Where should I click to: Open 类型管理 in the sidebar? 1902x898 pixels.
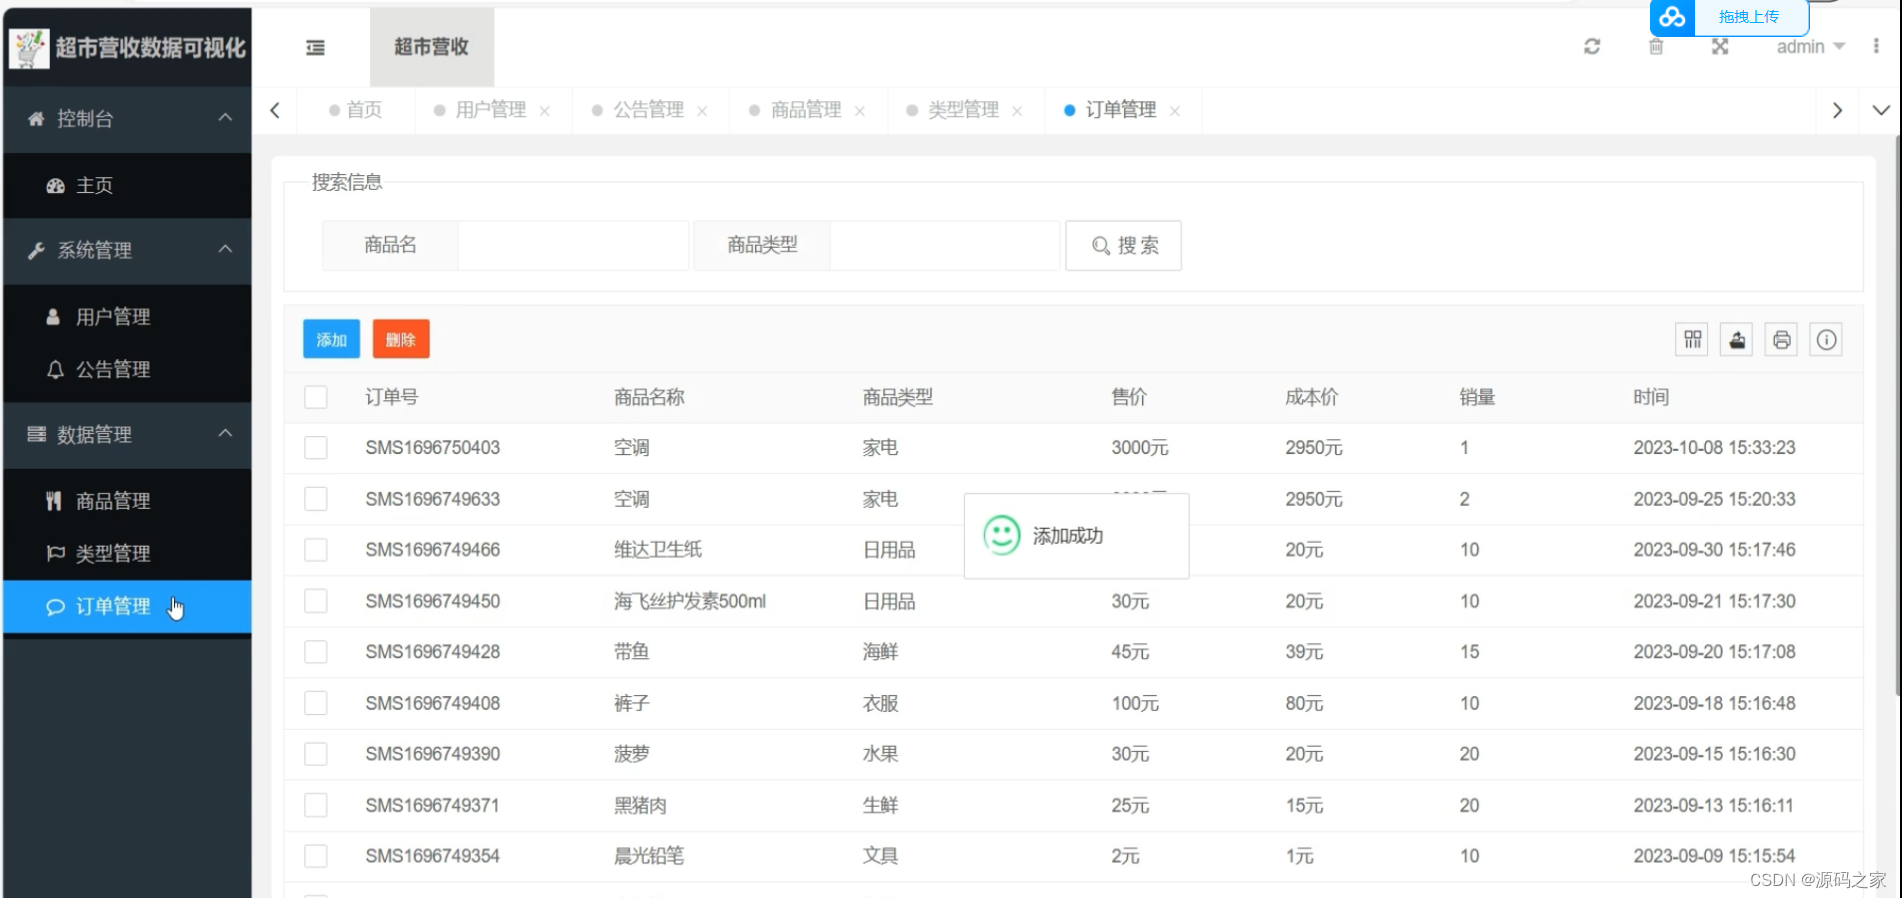point(127,553)
